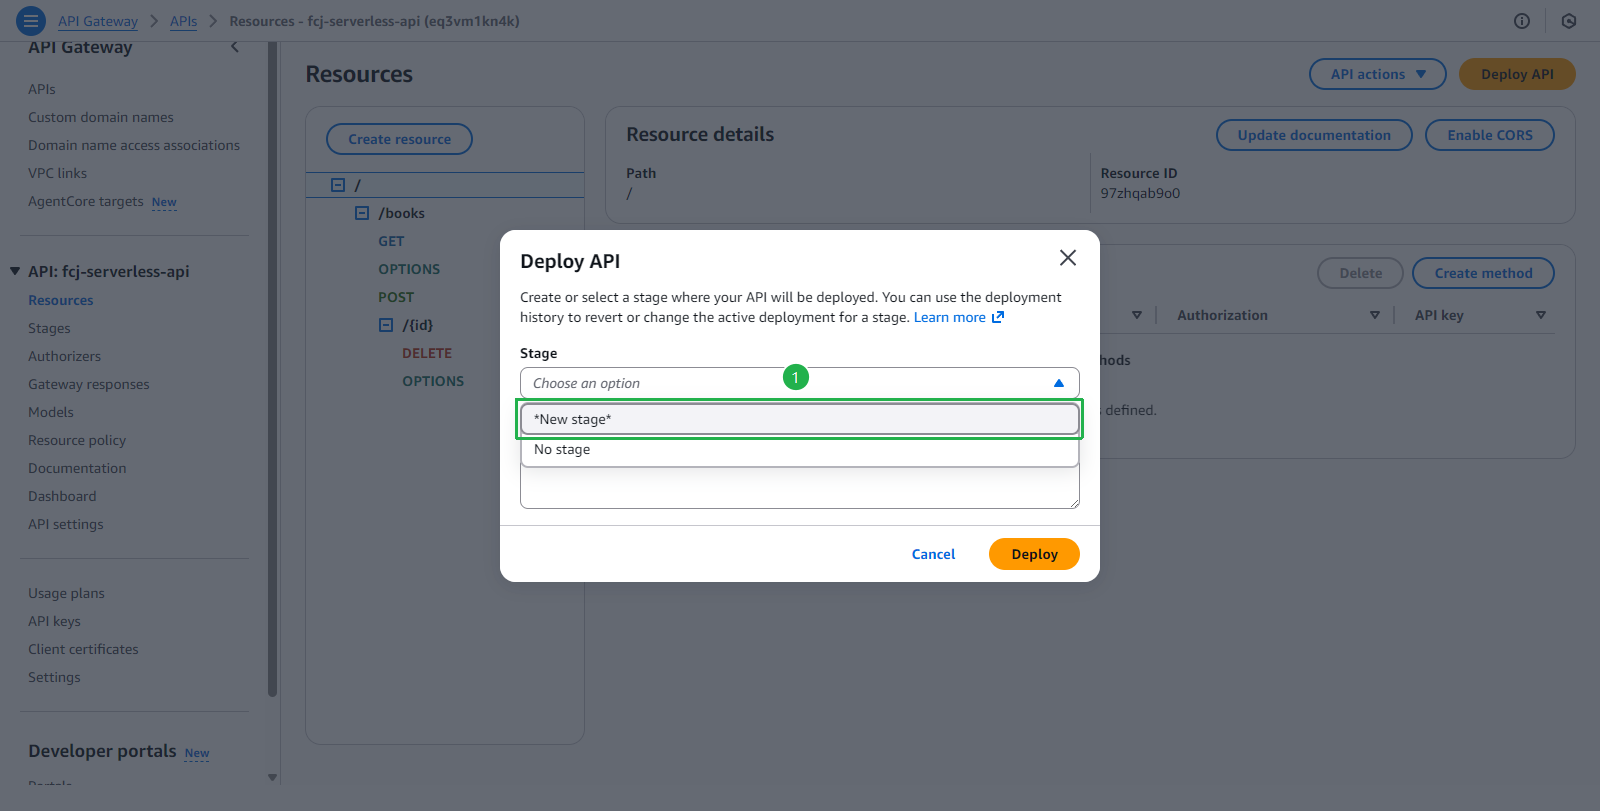Collapse the API: fcj-serverless-api section
The image size is (1600, 811).
(x=15, y=271)
